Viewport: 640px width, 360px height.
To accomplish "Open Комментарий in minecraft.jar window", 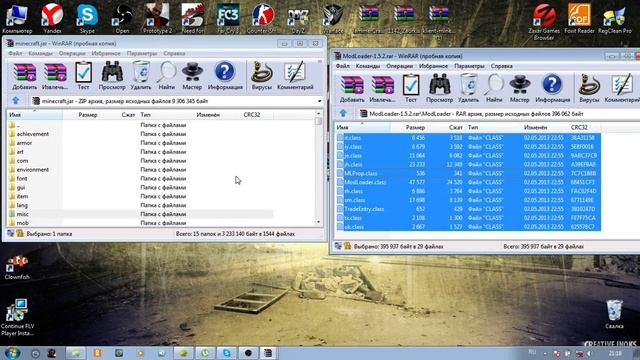I will pos(295,76).
